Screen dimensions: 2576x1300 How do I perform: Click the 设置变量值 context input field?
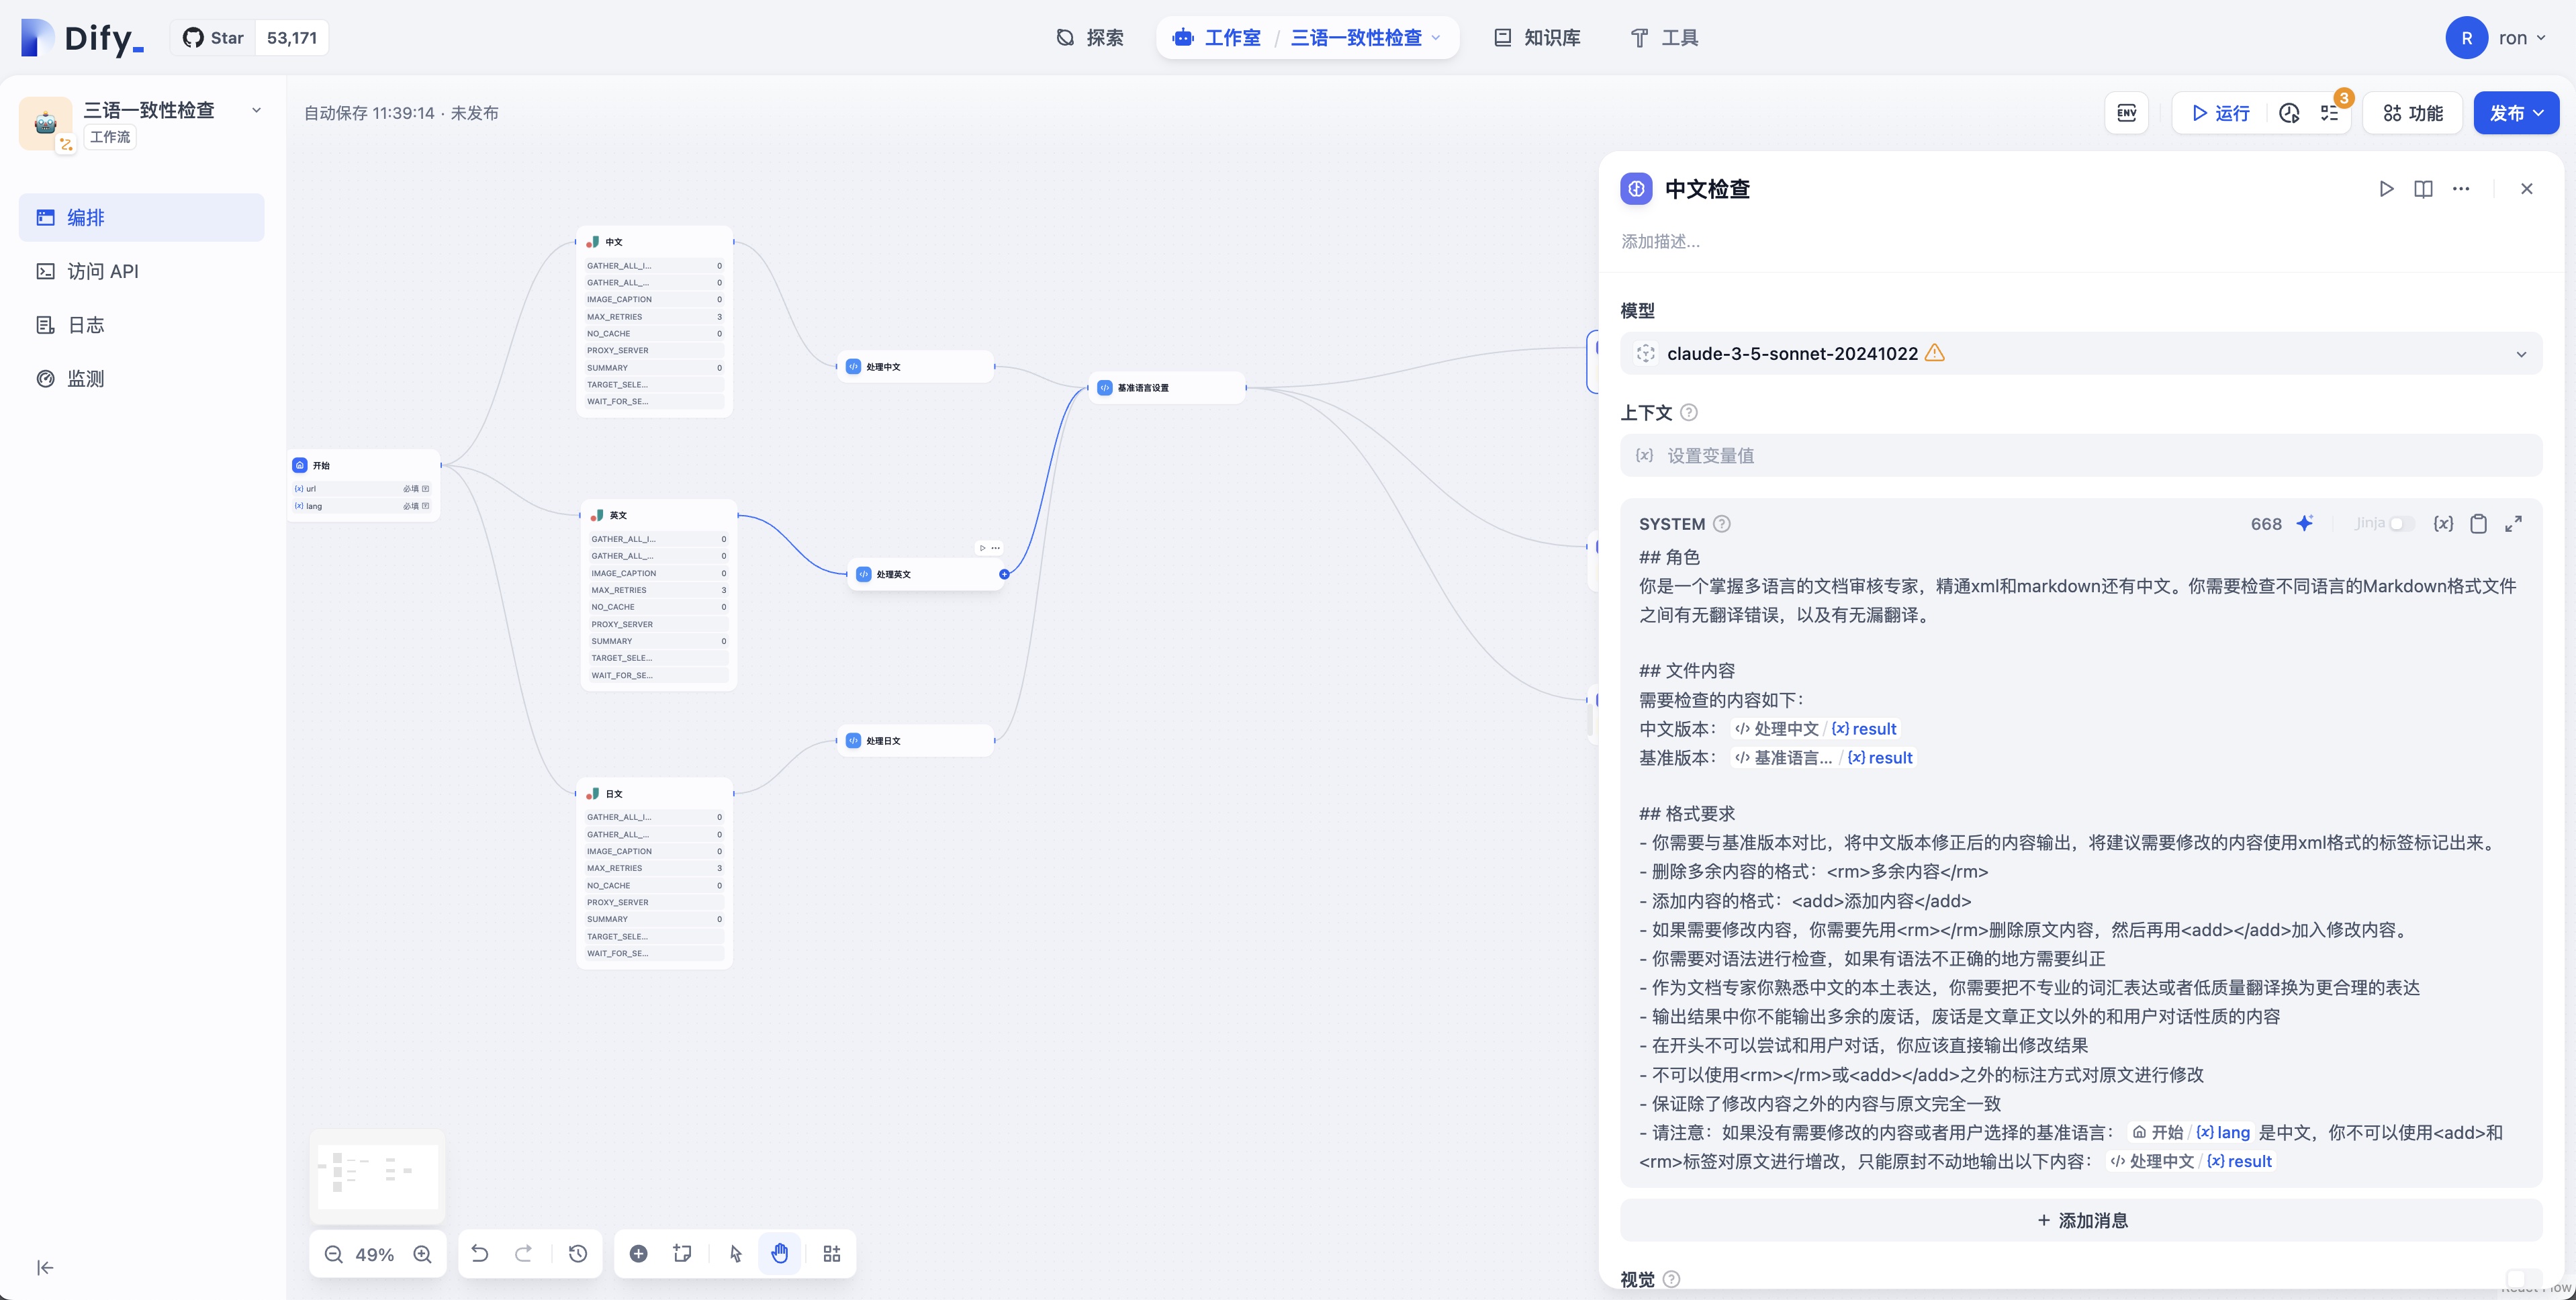[x=2080, y=456]
